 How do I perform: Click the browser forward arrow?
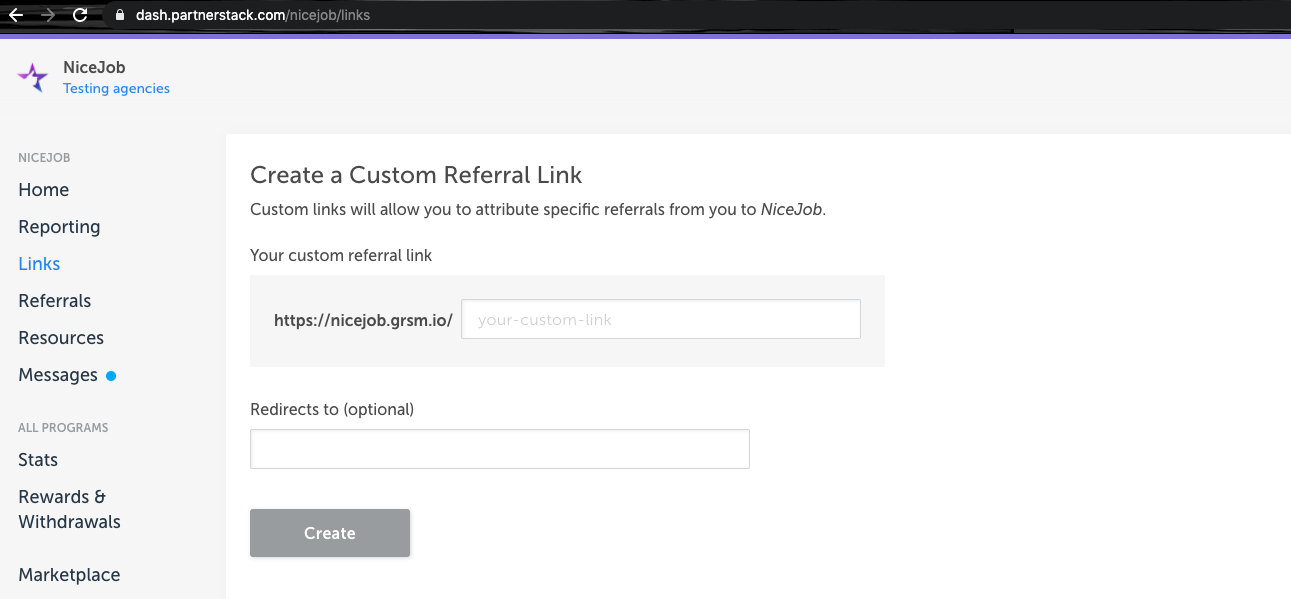click(x=48, y=15)
